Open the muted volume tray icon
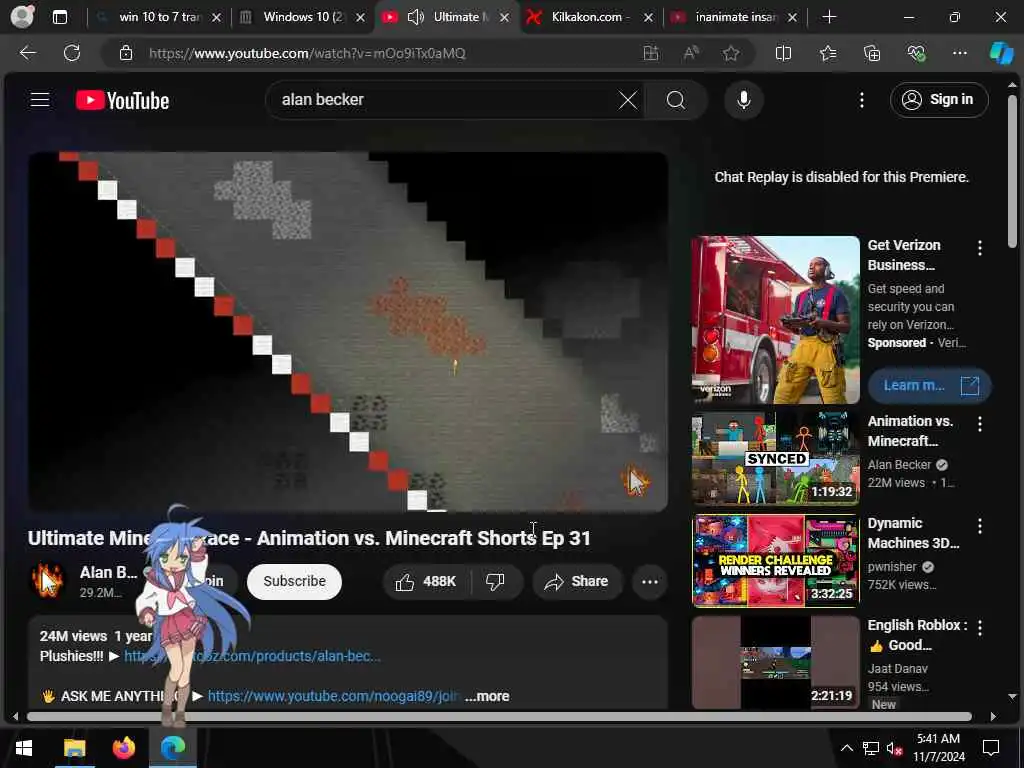1024x768 pixels. point(894,748)
